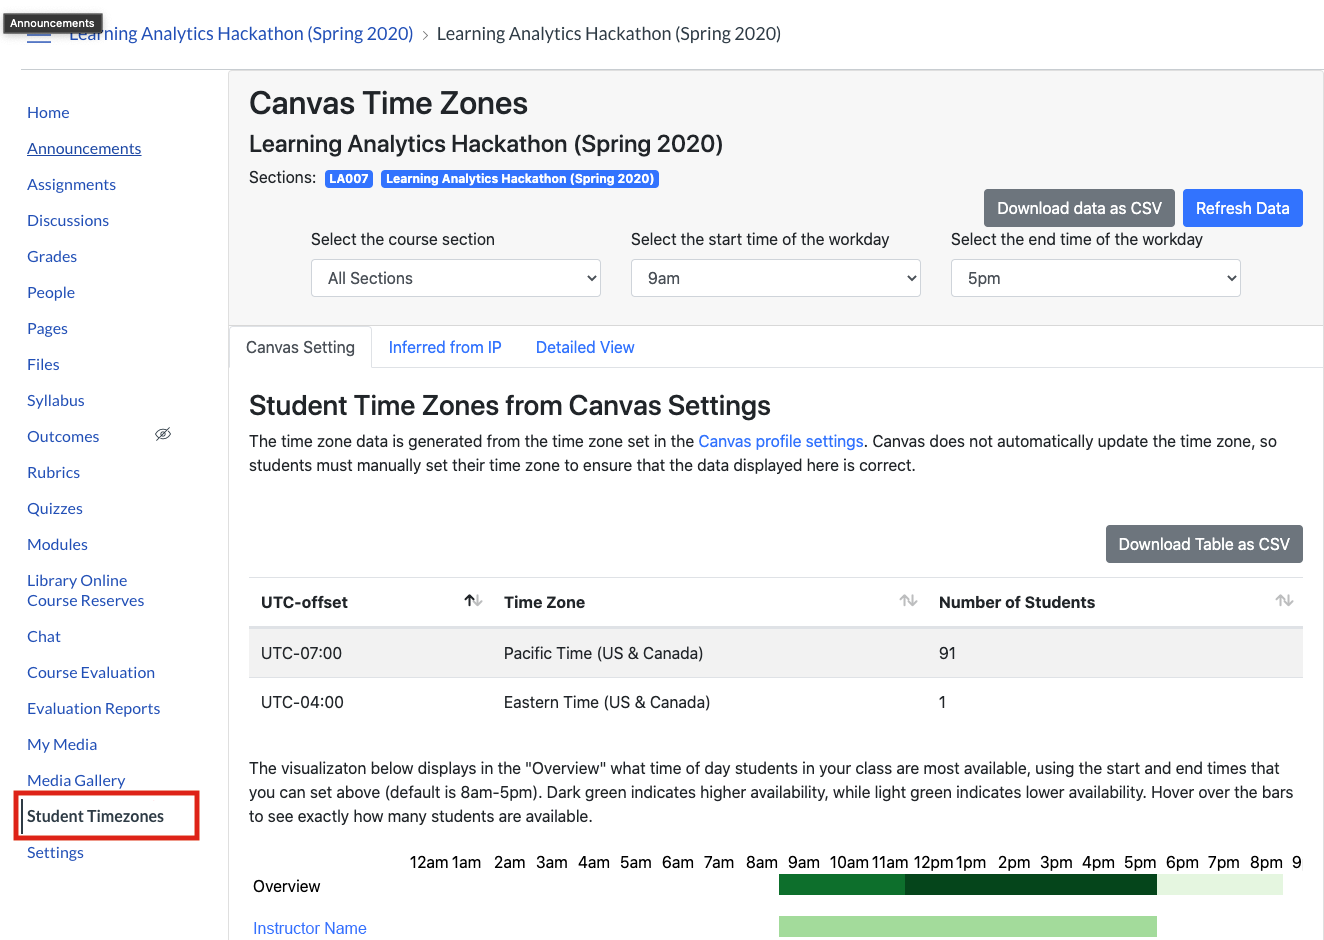Click Download Table as CSV button

[1204, 544]
